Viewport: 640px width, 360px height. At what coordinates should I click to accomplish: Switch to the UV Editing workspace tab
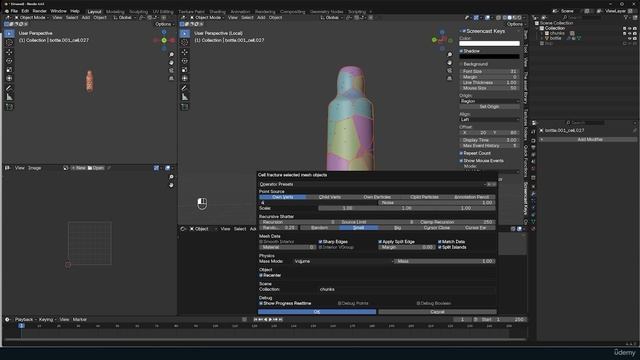pos(163,12)
